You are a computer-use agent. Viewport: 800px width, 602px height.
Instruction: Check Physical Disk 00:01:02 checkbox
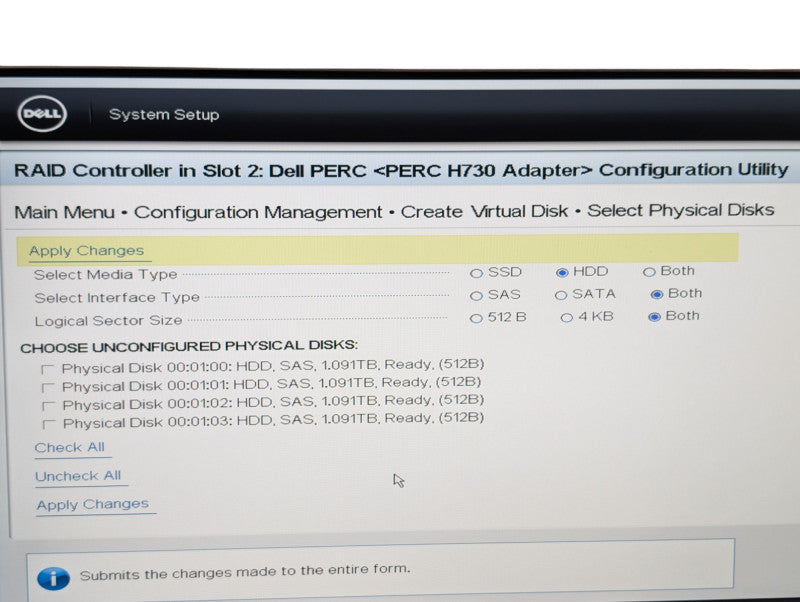(48, 406)
